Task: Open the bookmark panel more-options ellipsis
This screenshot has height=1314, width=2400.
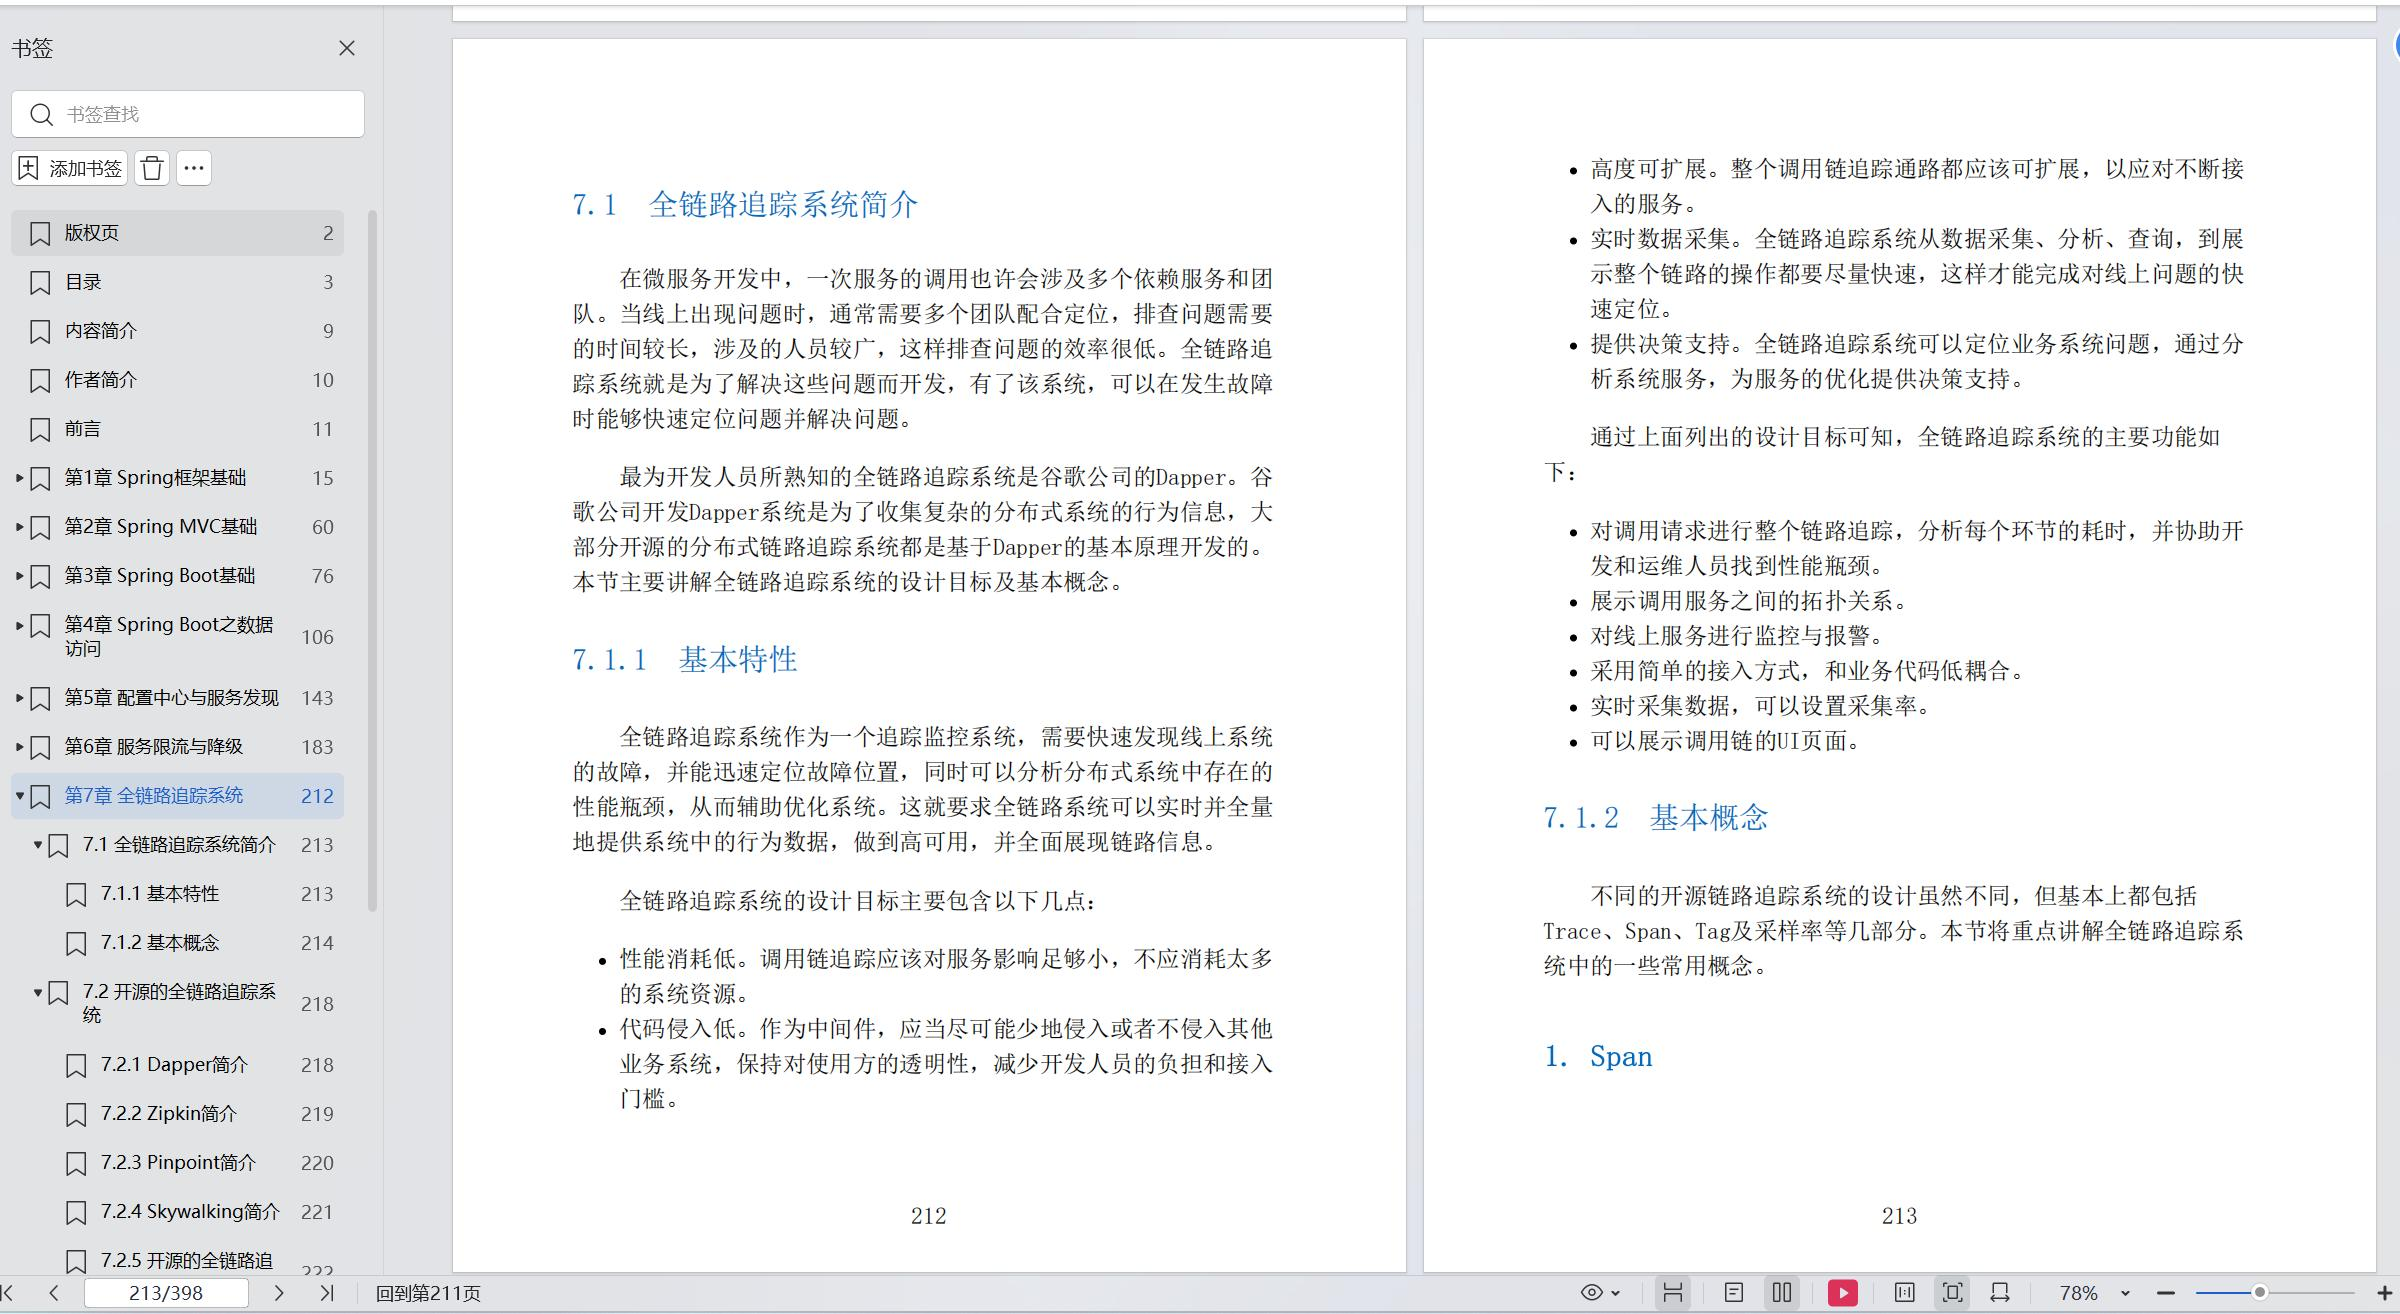Action: point(194,169)
